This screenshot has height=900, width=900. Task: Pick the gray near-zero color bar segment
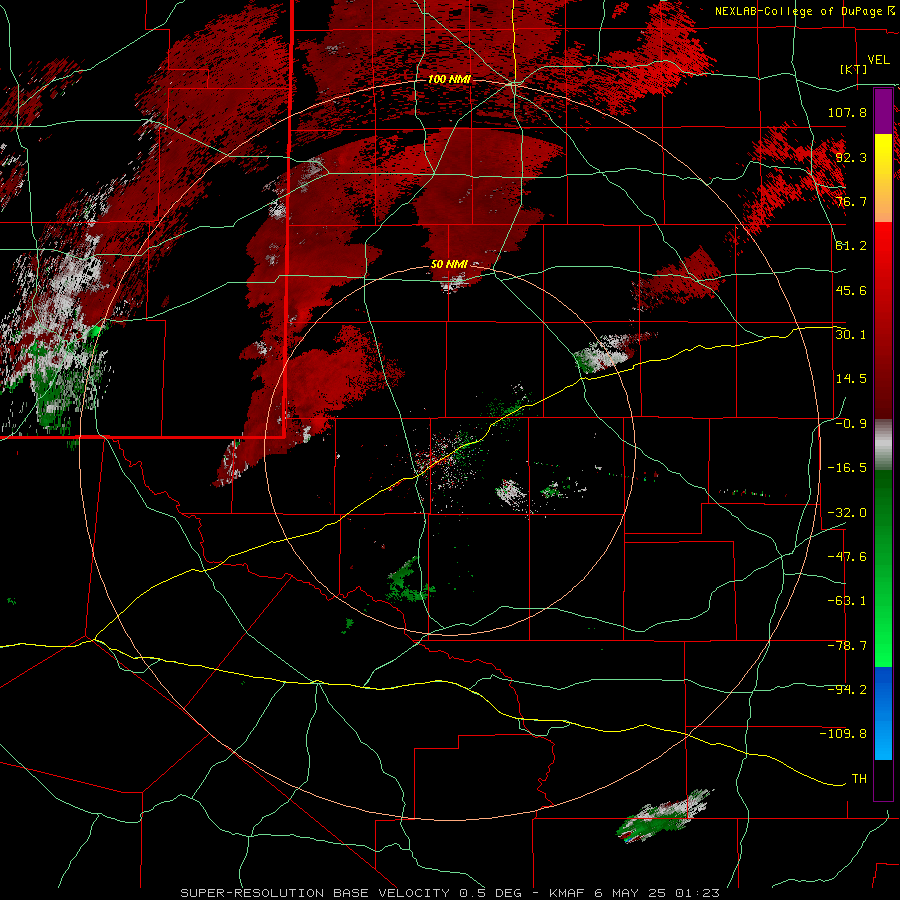(x=883, y=445)
